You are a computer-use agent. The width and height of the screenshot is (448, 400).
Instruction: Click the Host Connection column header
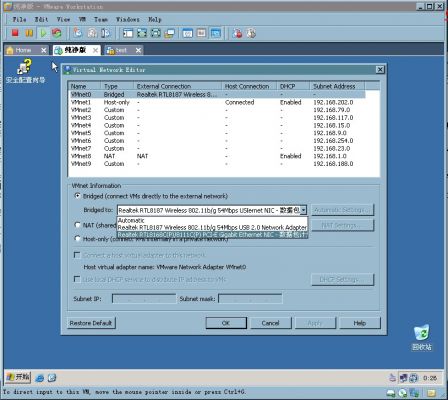tap(249, 86)
